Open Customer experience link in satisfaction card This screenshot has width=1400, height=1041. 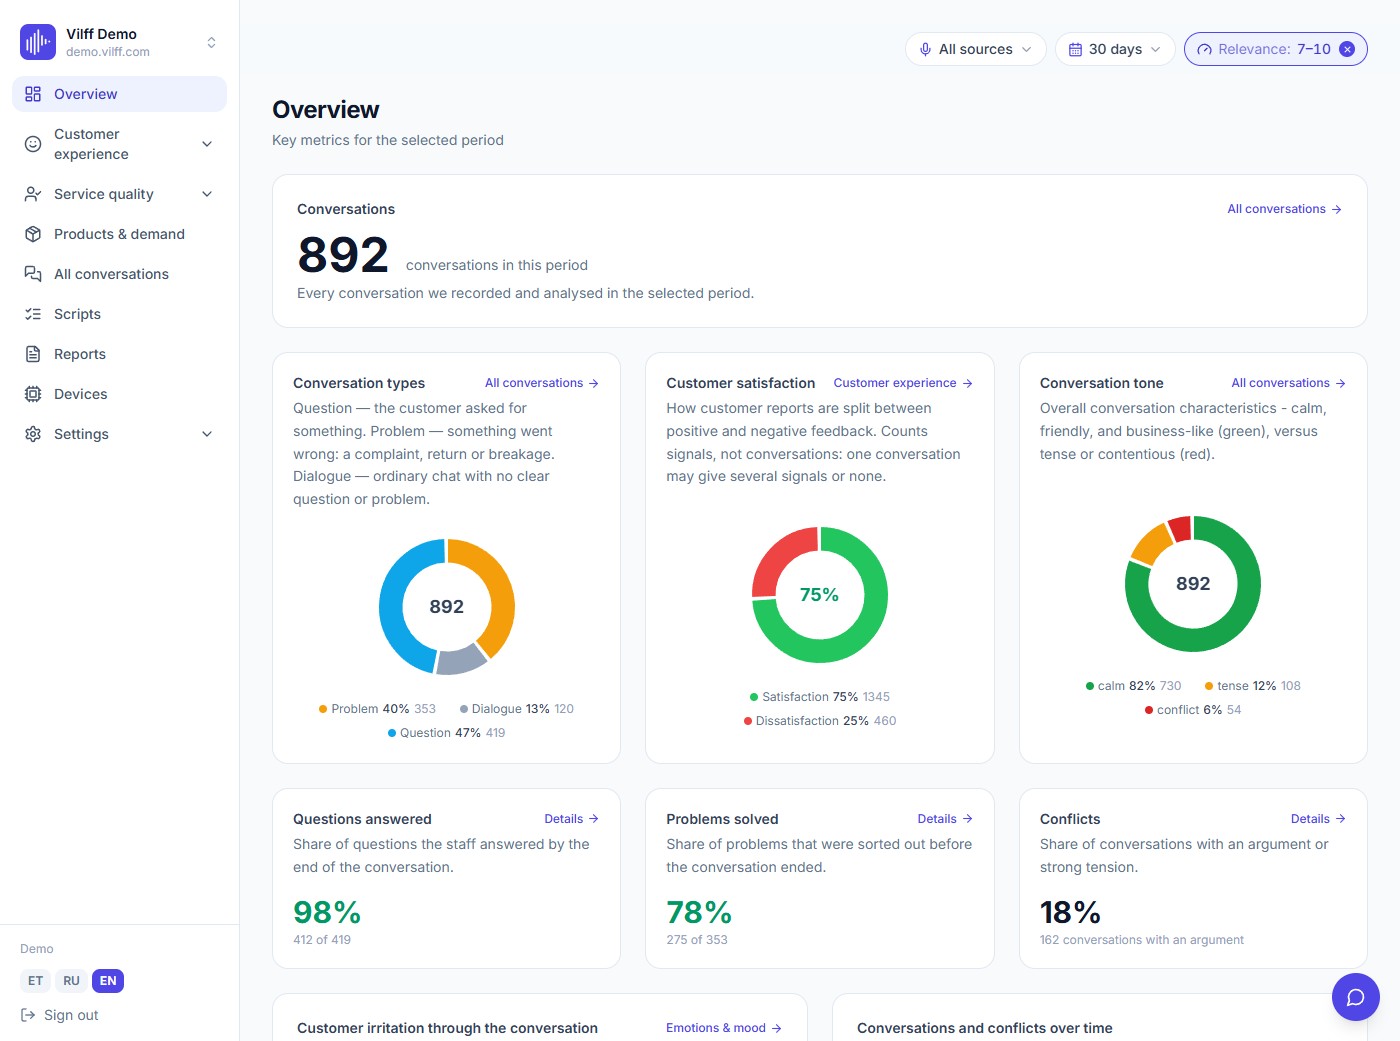903,383
